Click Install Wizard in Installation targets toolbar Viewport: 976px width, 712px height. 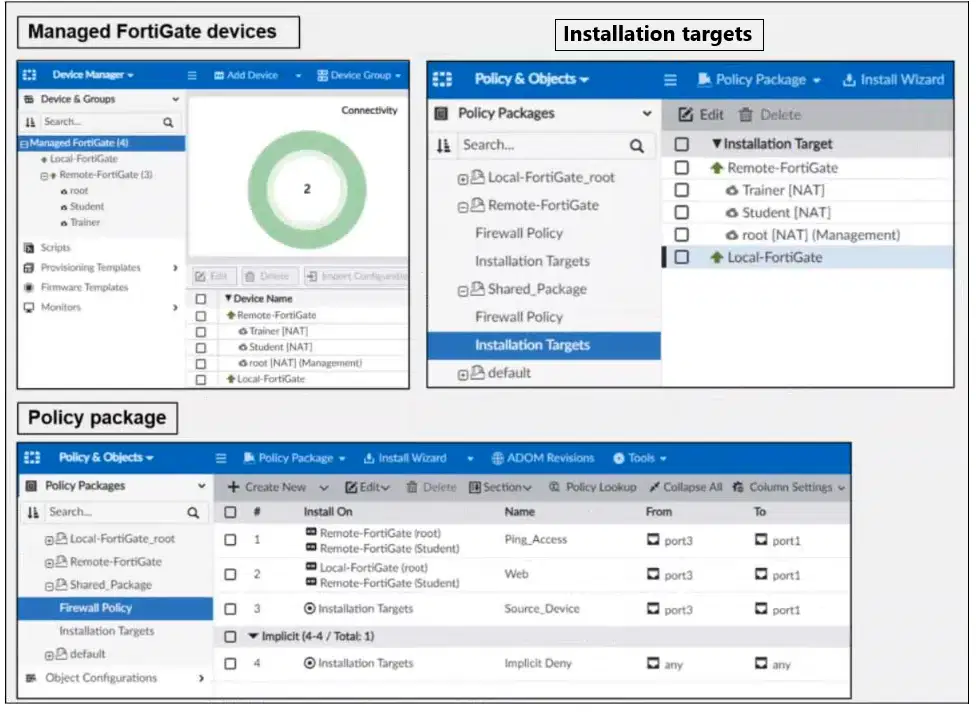(x=893, y=80)
